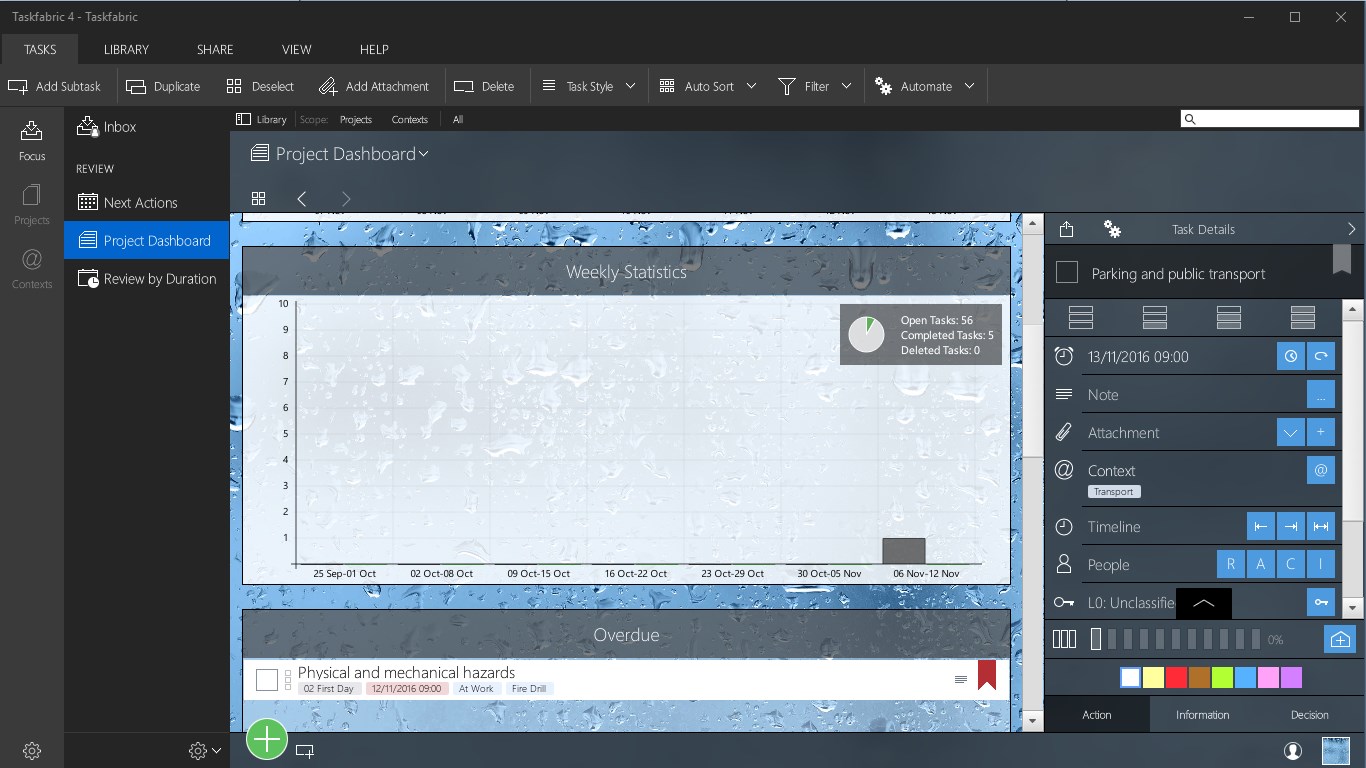Click the @ icon to assign a context
Screen dimensions: 1366x768
[1321, 470]
